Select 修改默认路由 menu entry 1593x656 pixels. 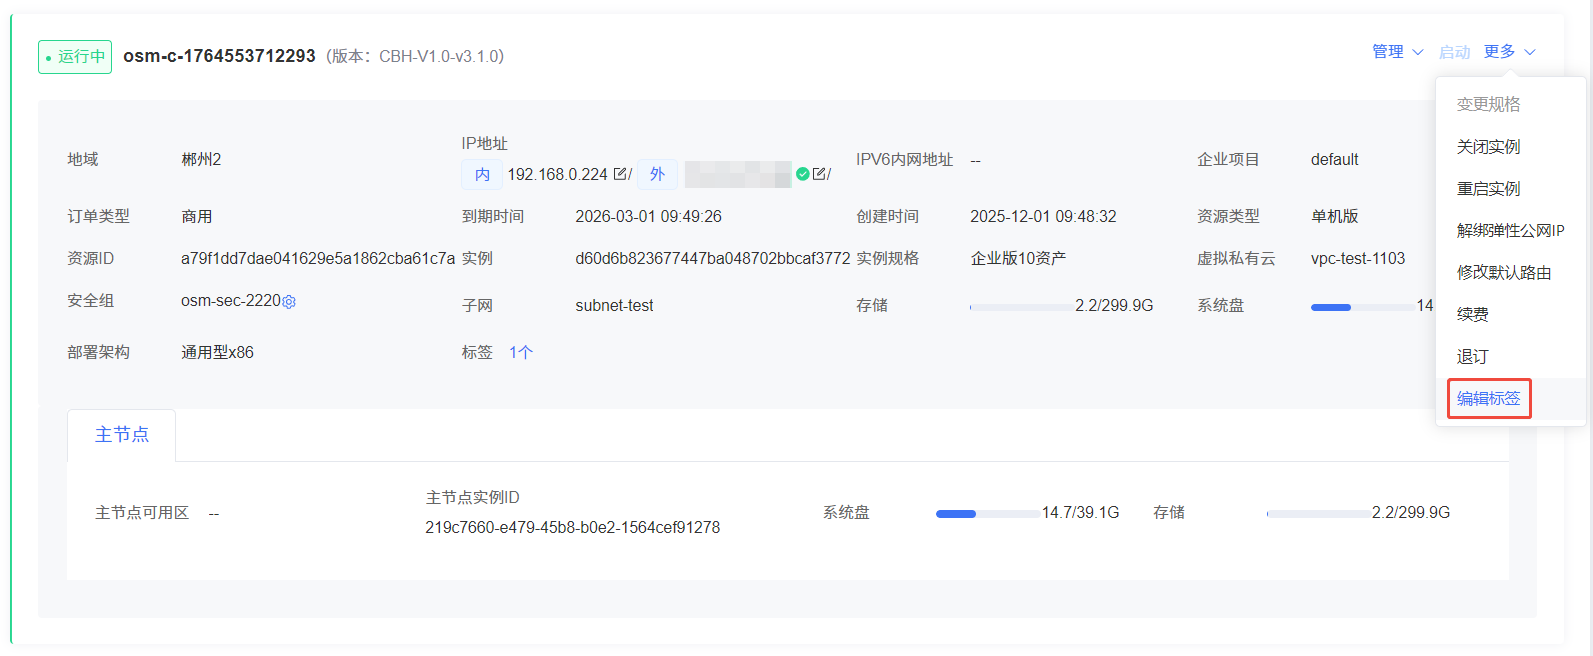(x=1504, y=272)
